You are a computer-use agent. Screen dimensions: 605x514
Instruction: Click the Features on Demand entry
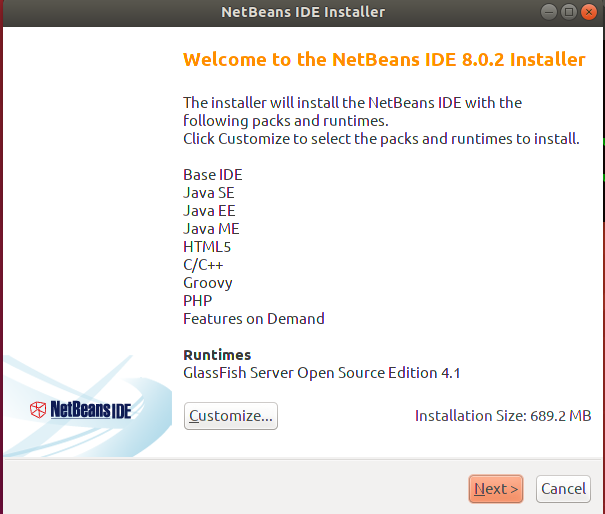point(254,319)
